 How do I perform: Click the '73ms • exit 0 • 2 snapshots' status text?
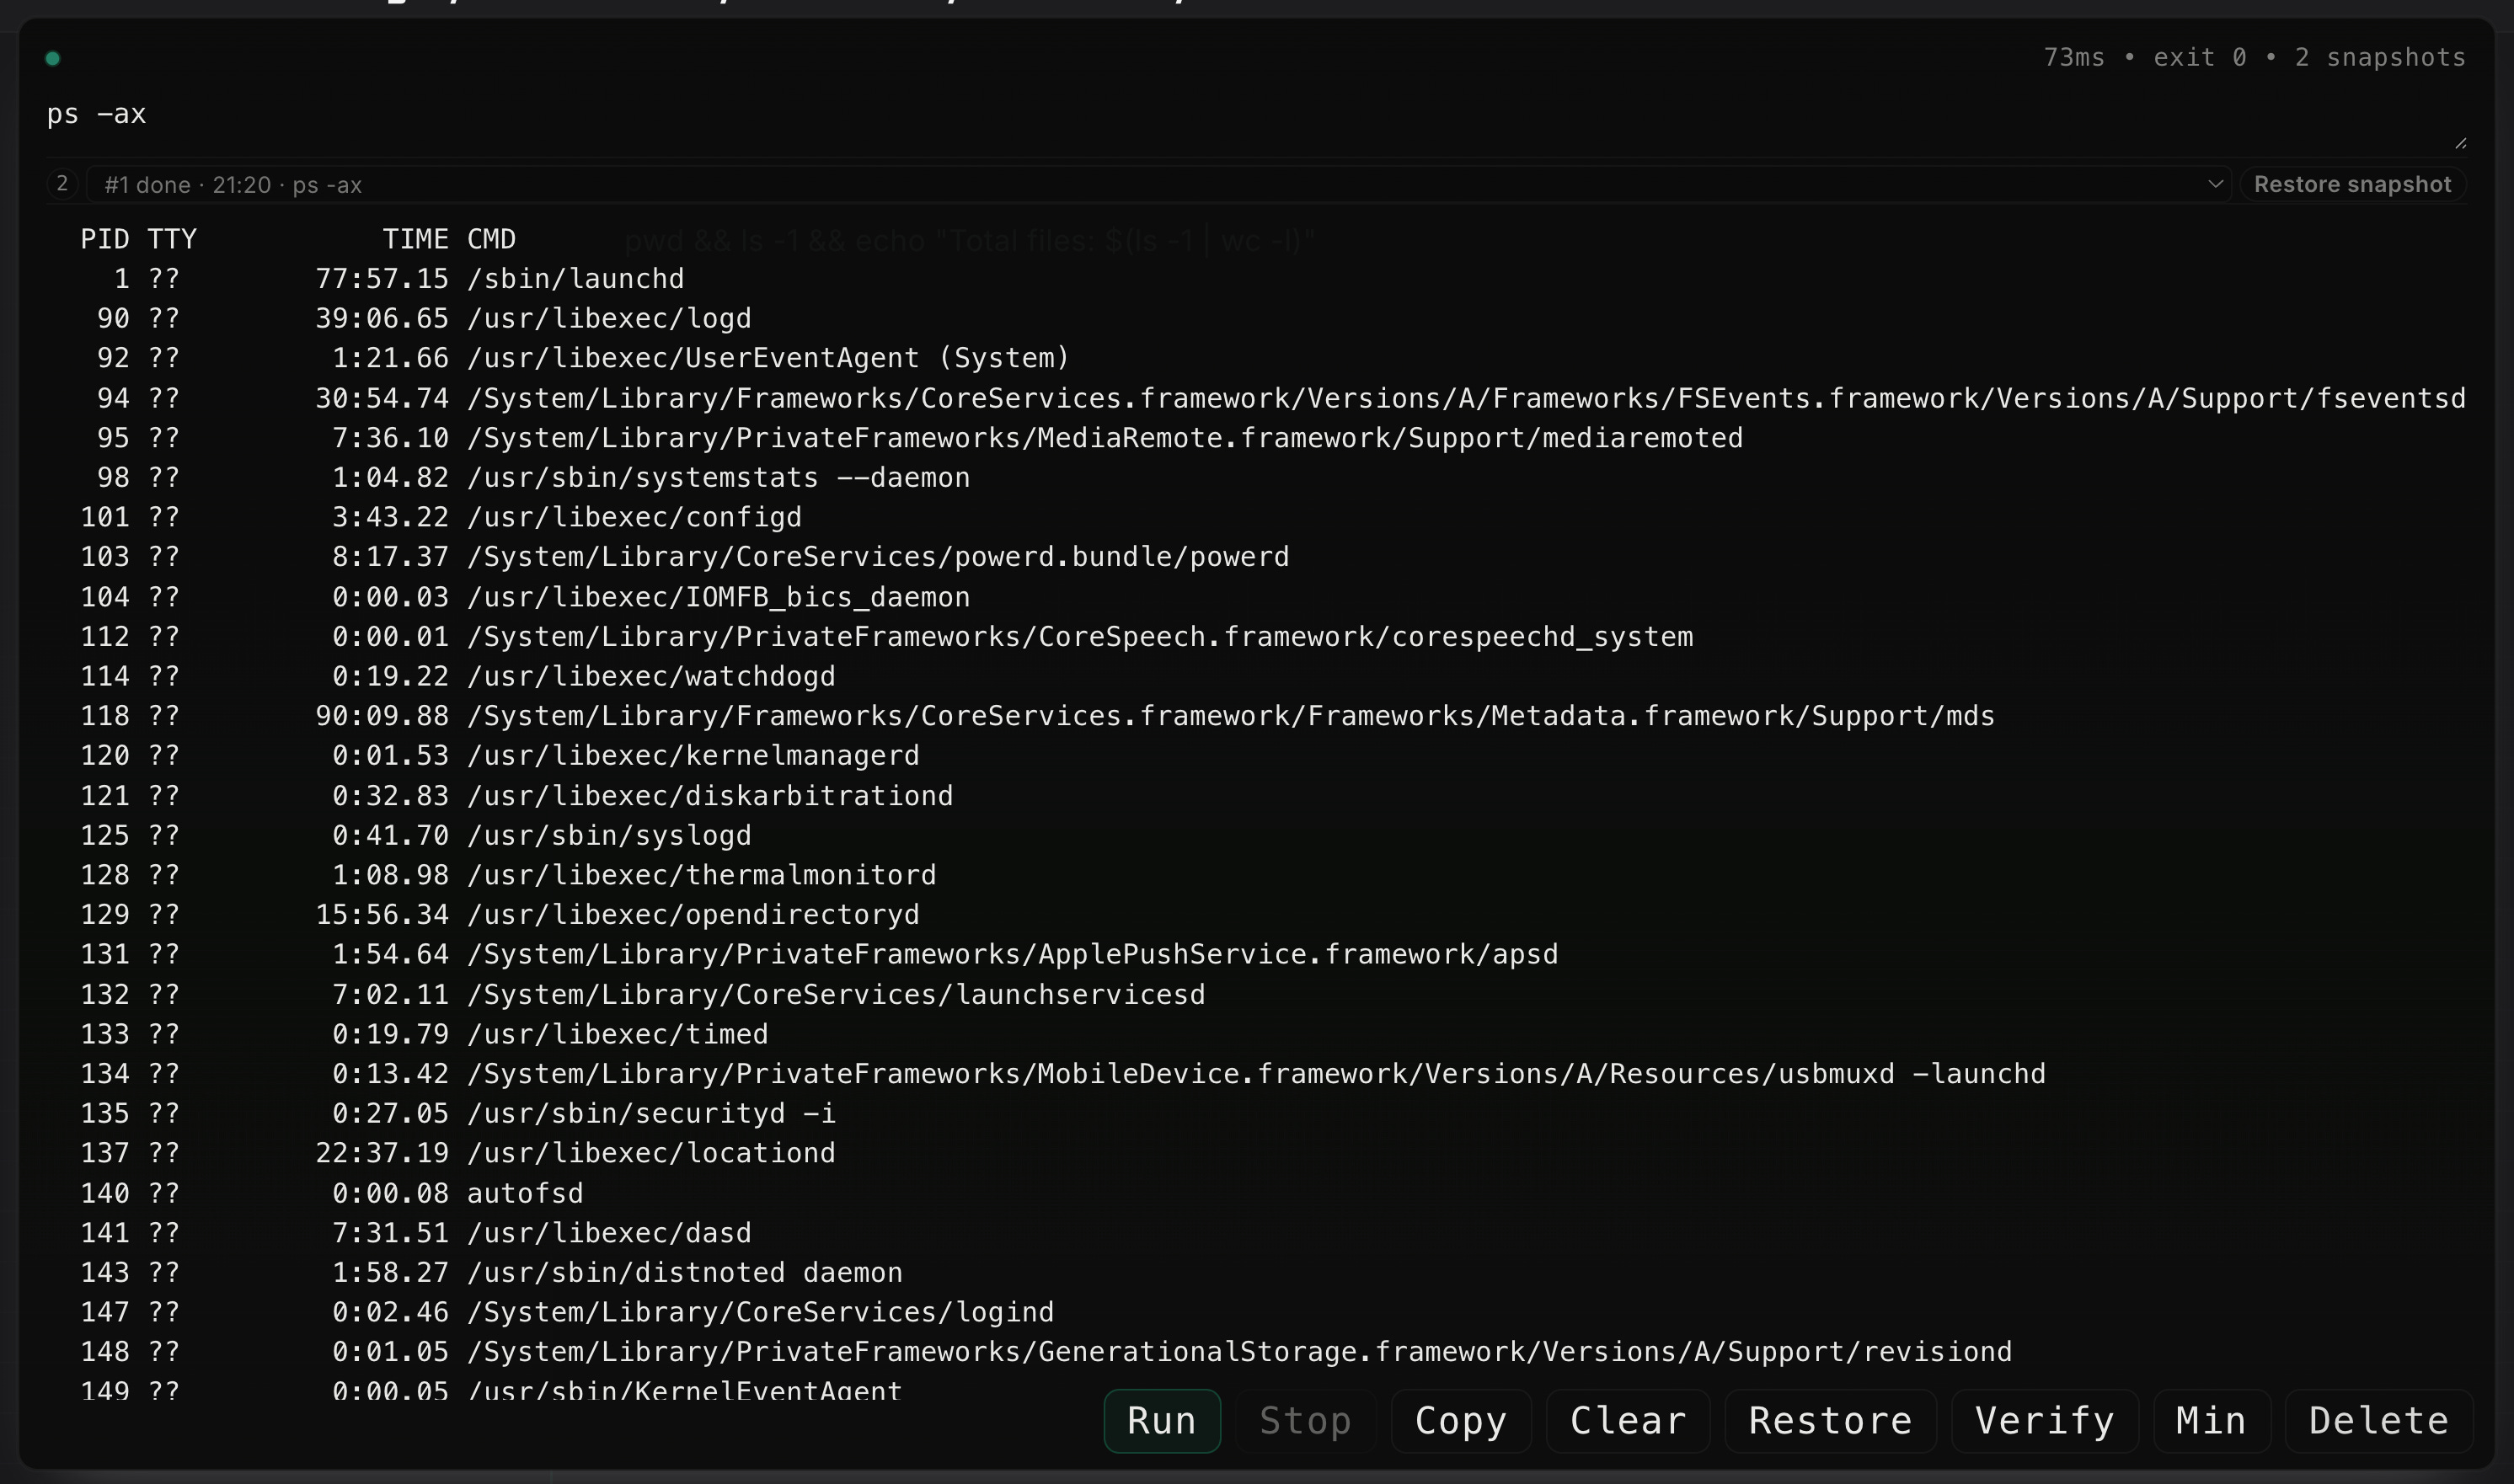coord(2254,58)
